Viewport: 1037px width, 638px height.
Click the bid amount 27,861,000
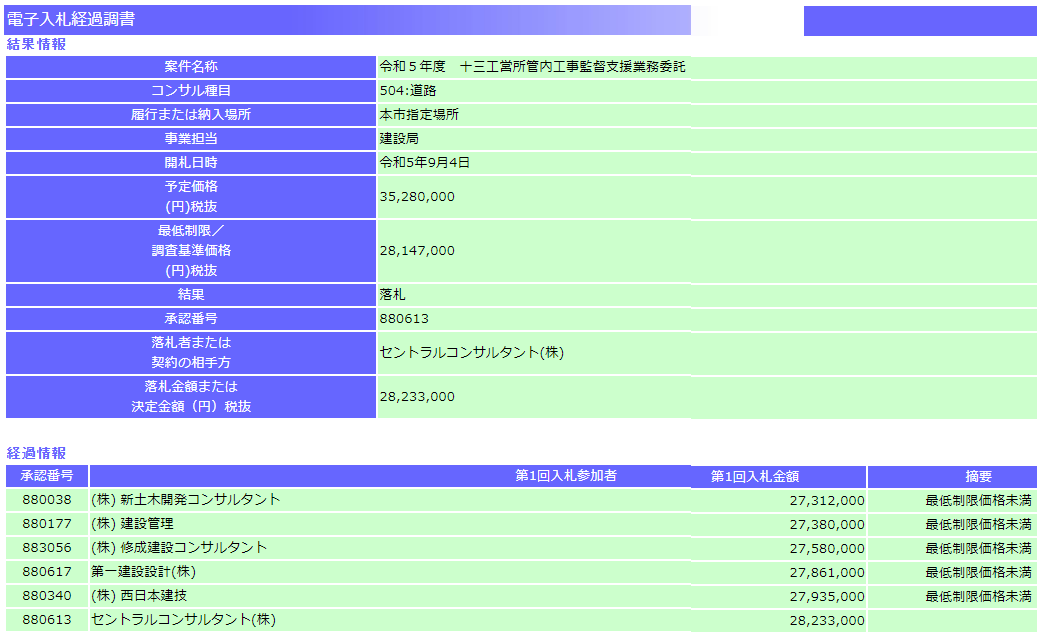click(826, 572)
